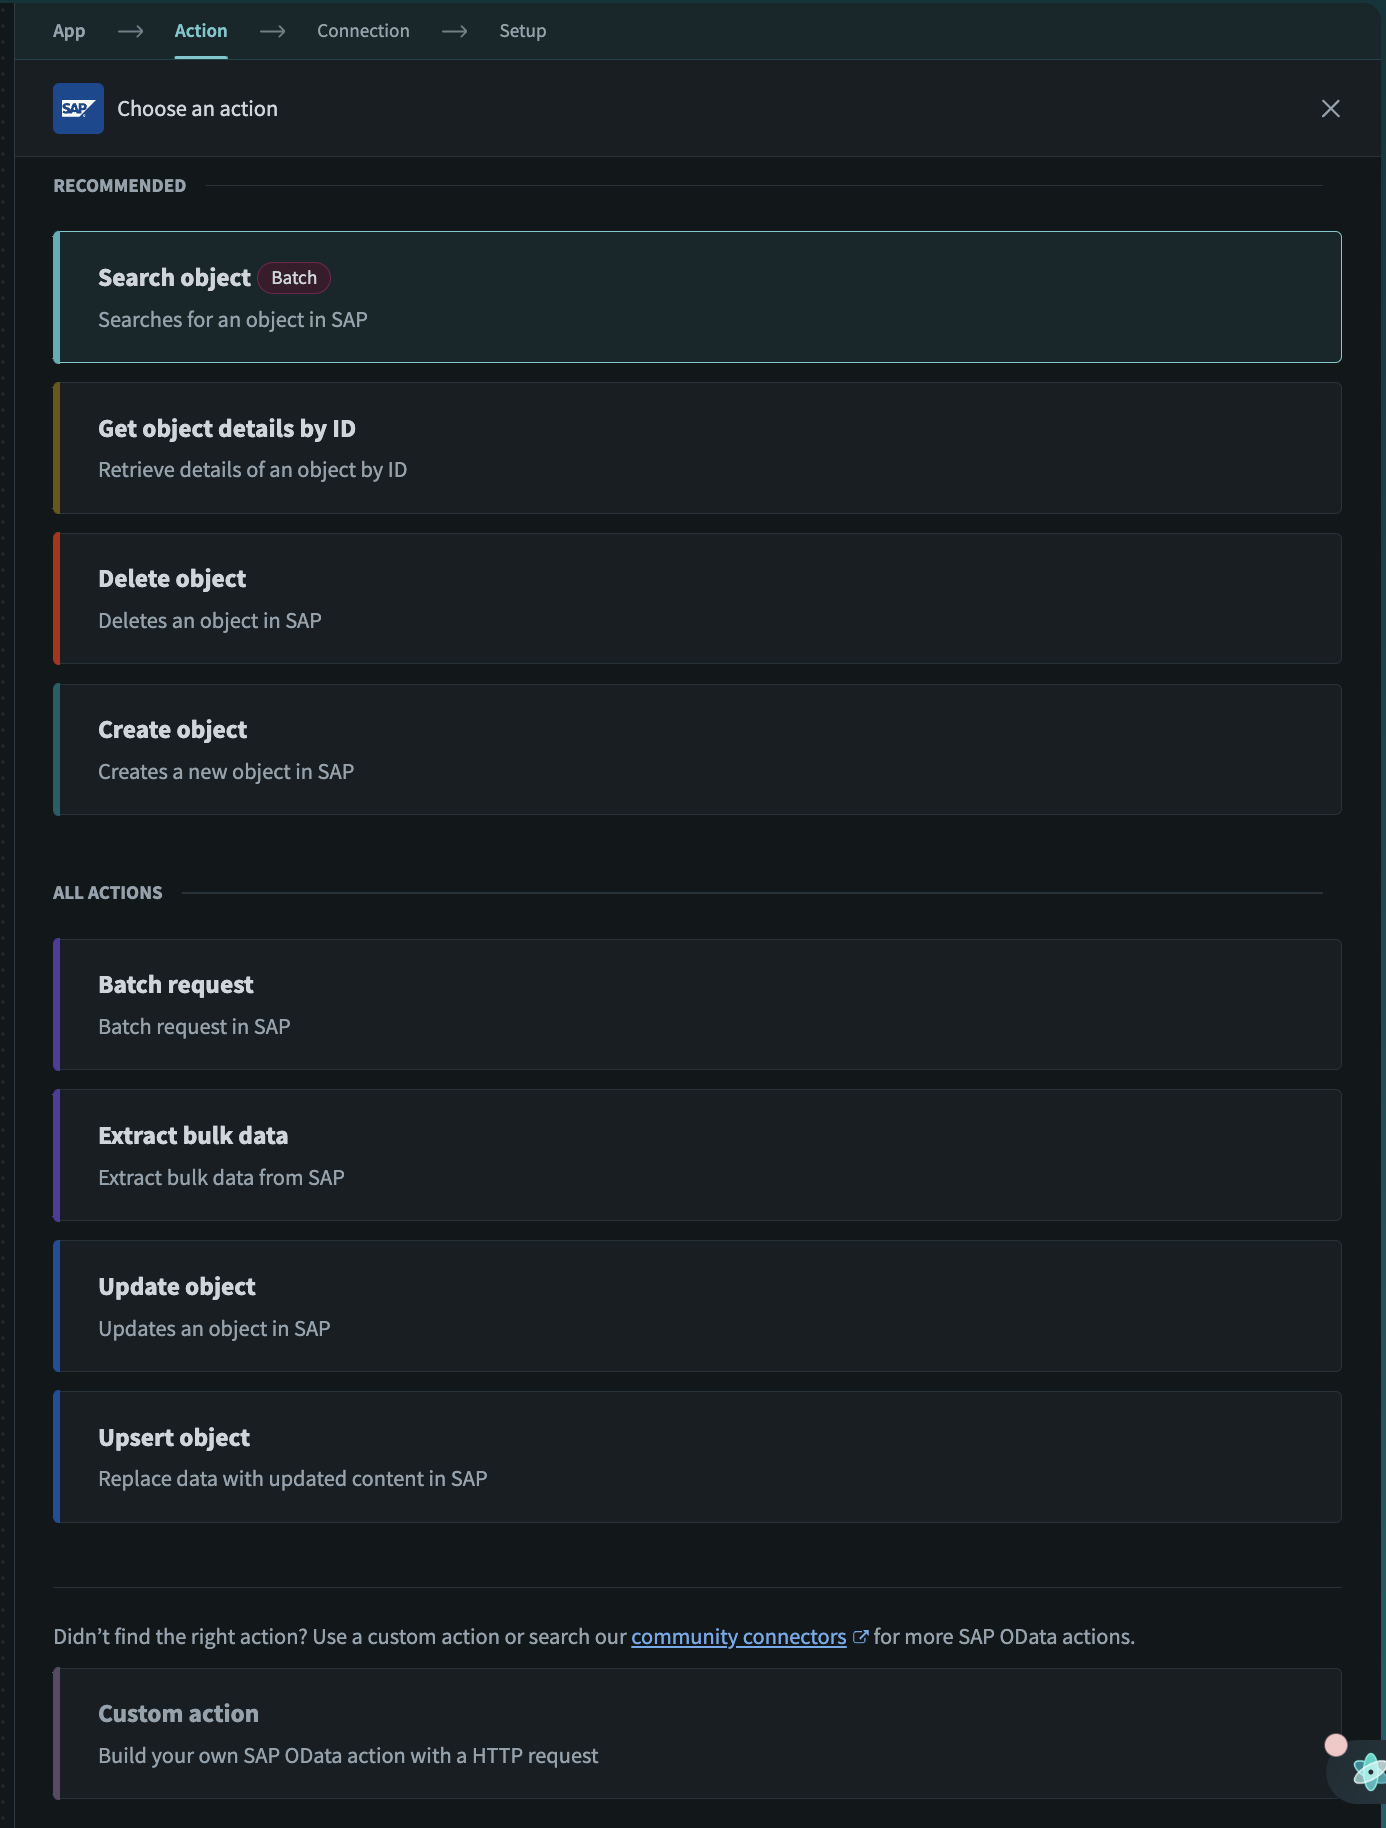Open the community connectors link
Viewport: 1386px width, 1828px height.
coord(737,1636)
